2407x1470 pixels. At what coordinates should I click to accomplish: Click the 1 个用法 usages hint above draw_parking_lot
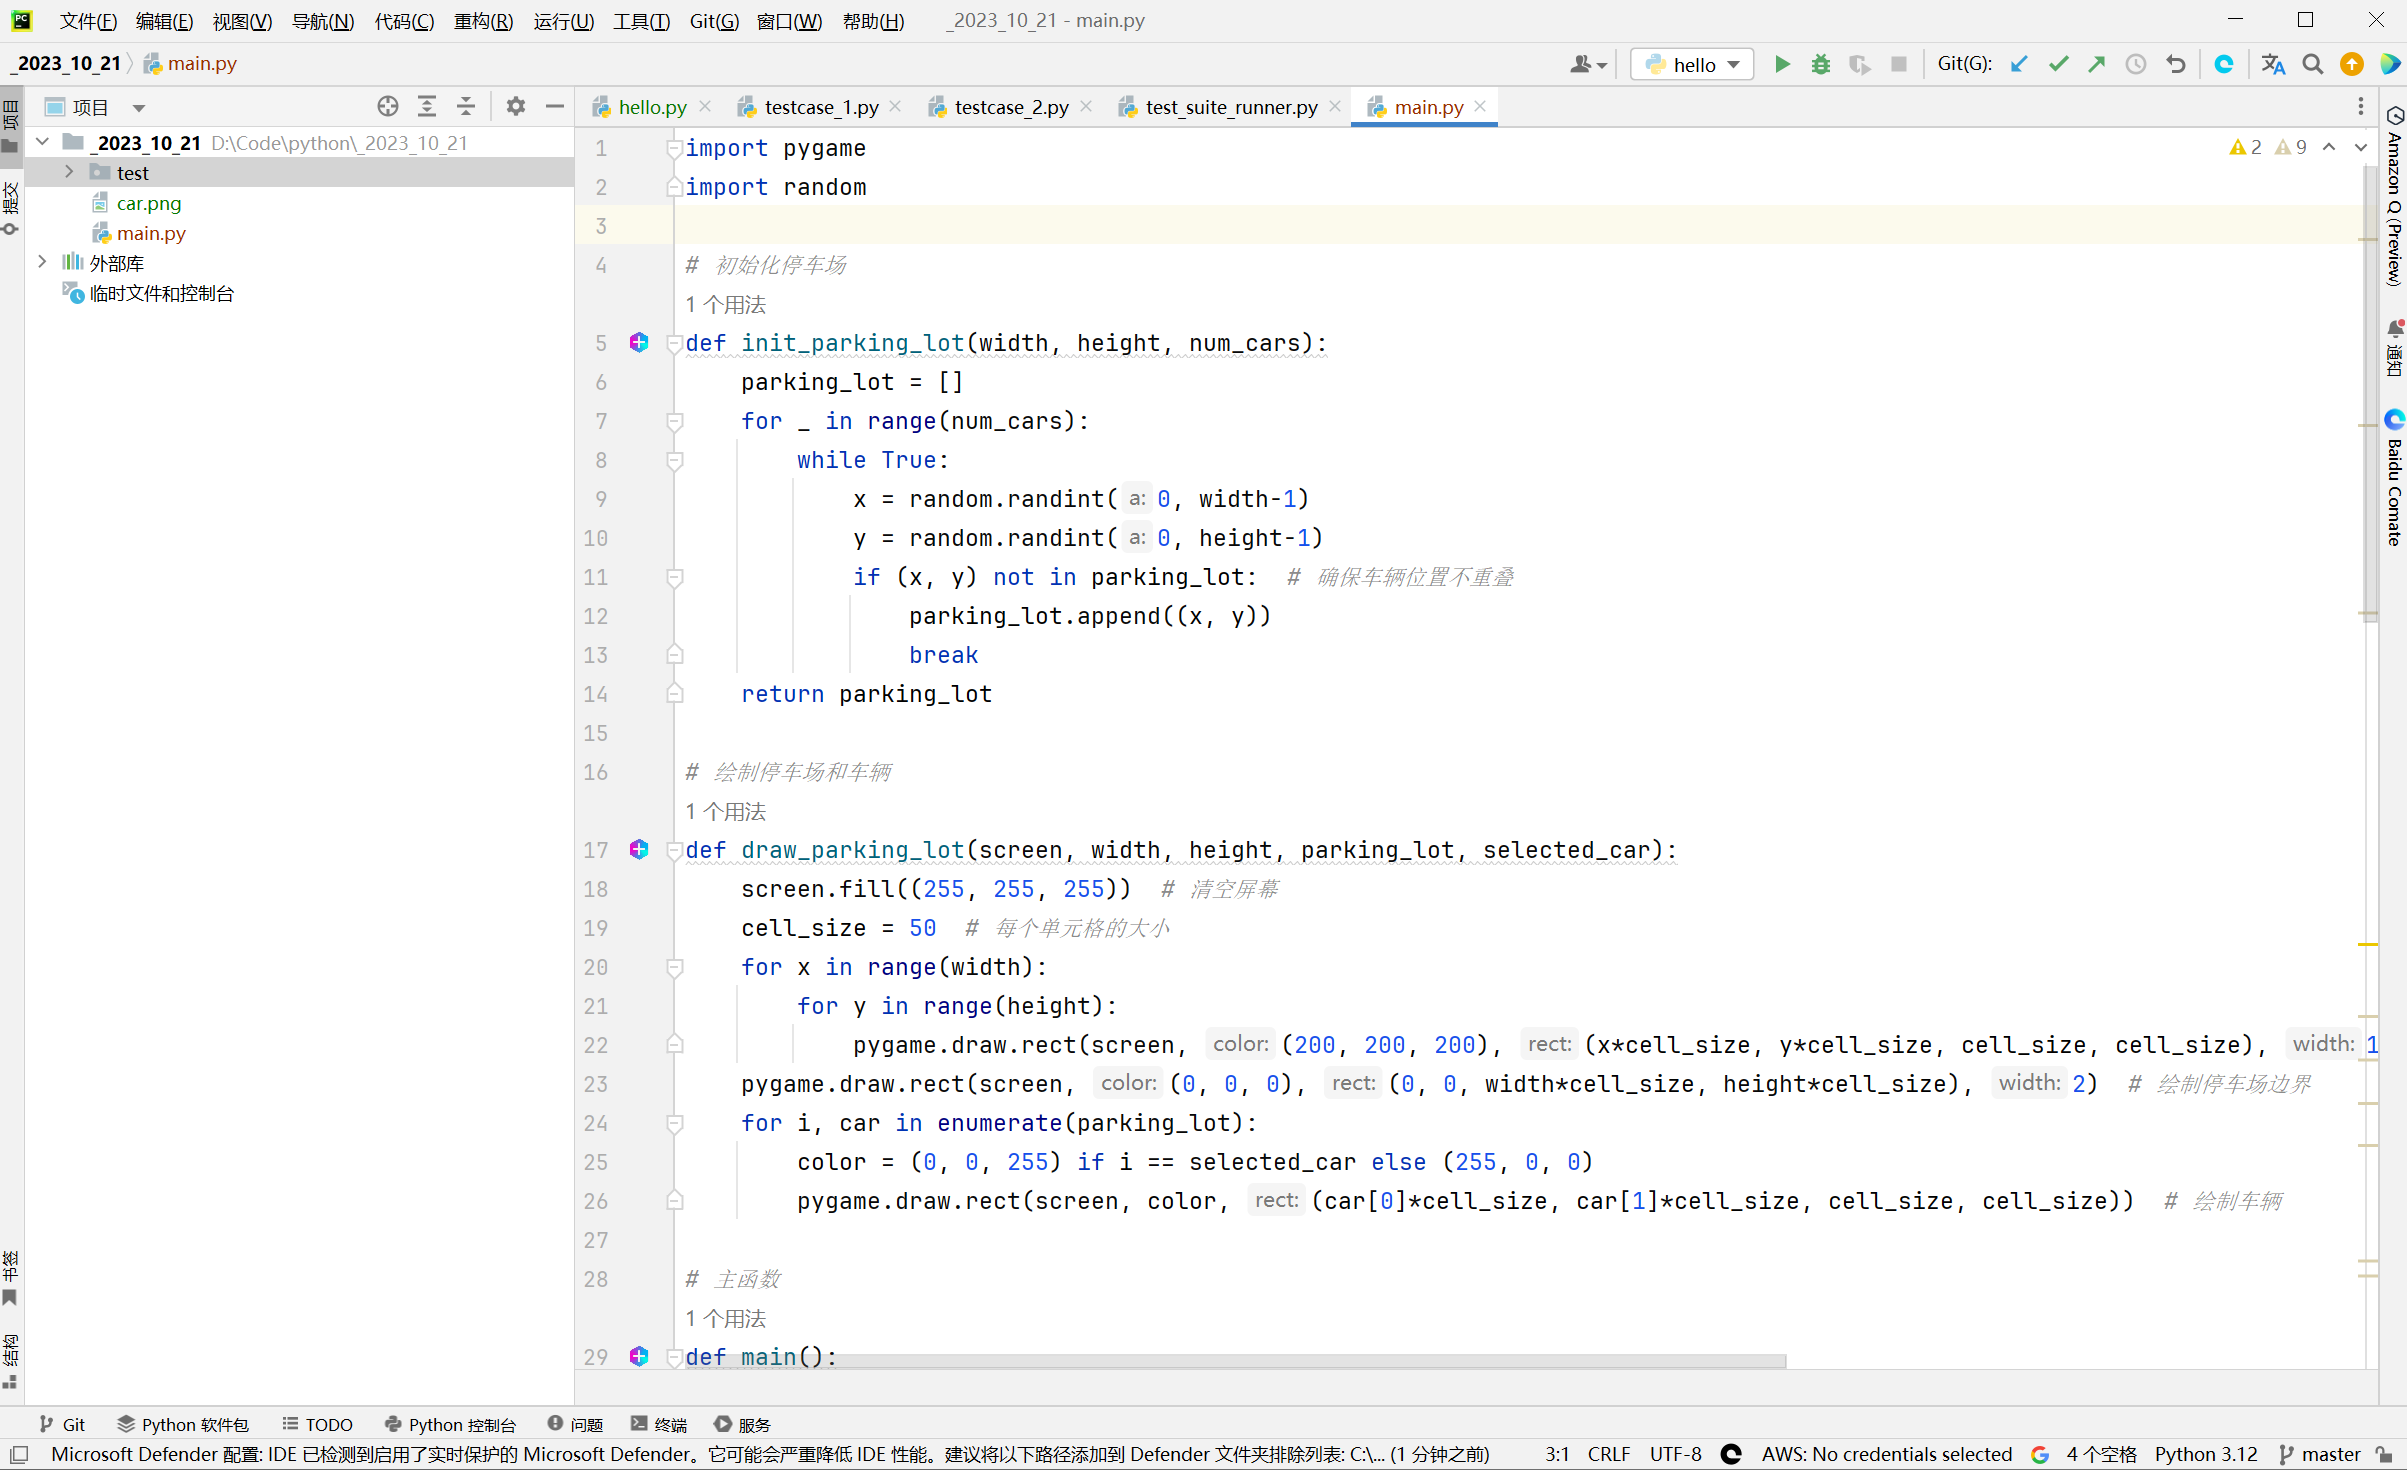click(725, 811)
